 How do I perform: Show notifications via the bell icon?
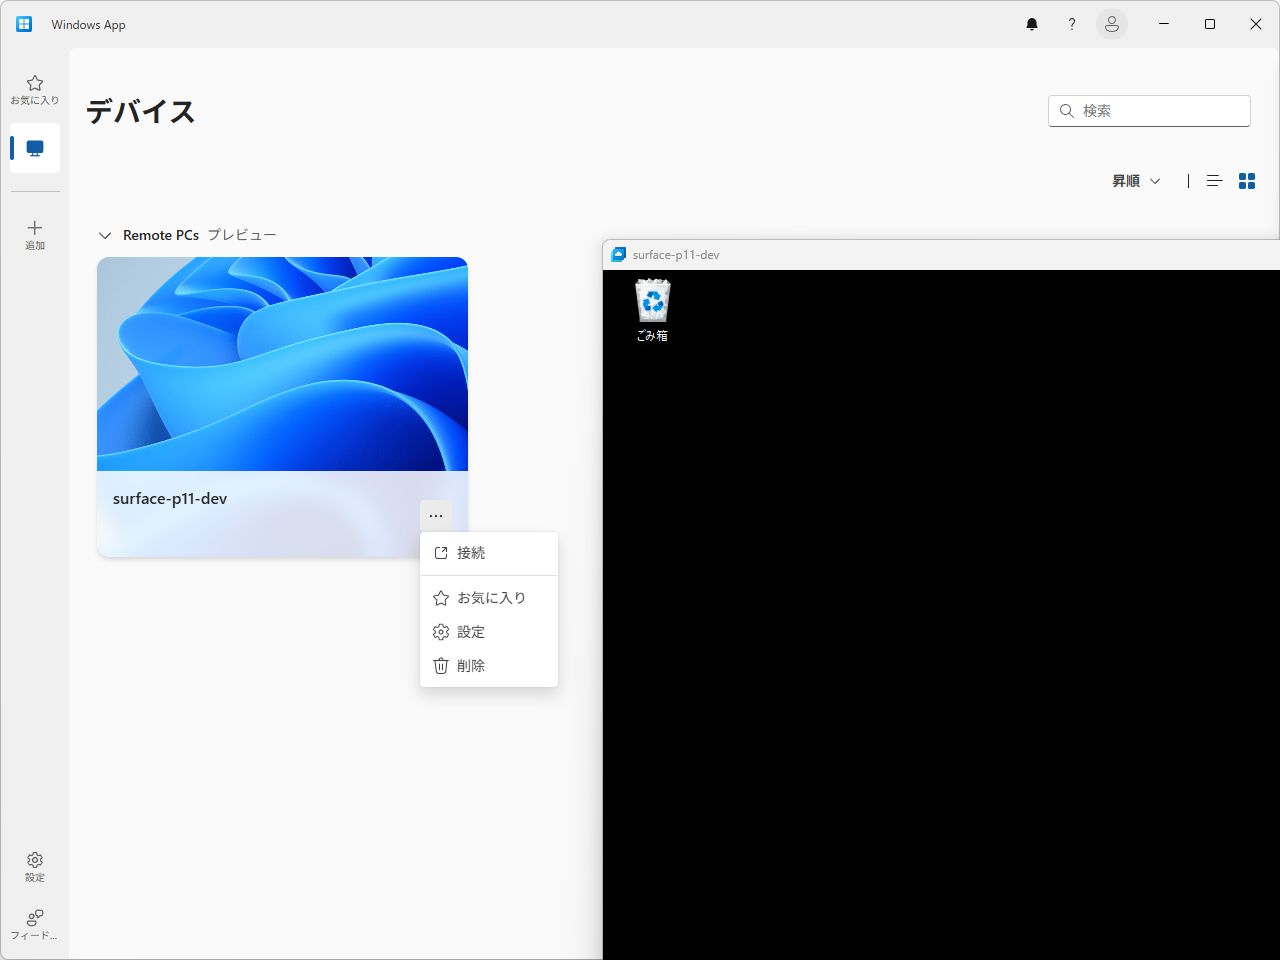(x=1032, y=24)
